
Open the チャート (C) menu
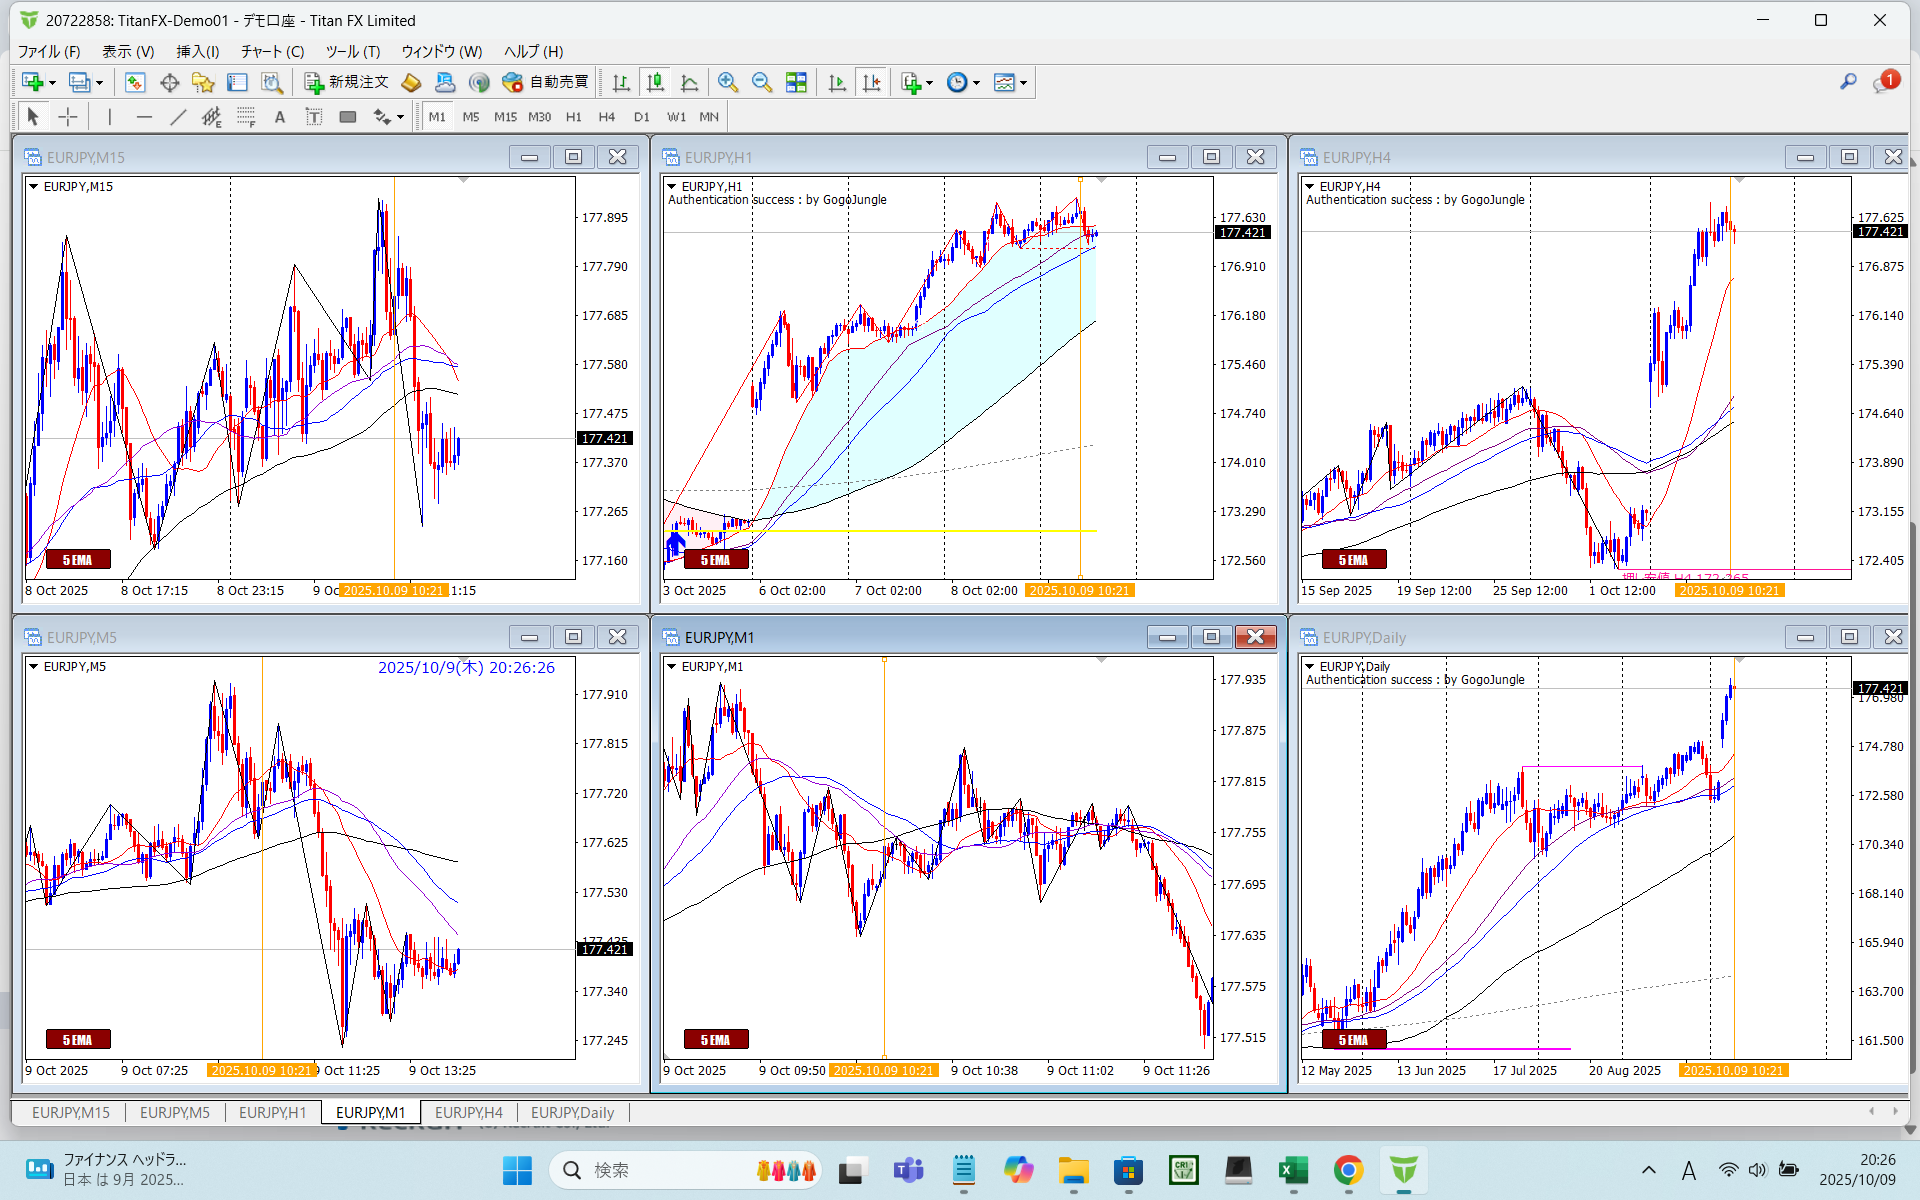[272, 51]
